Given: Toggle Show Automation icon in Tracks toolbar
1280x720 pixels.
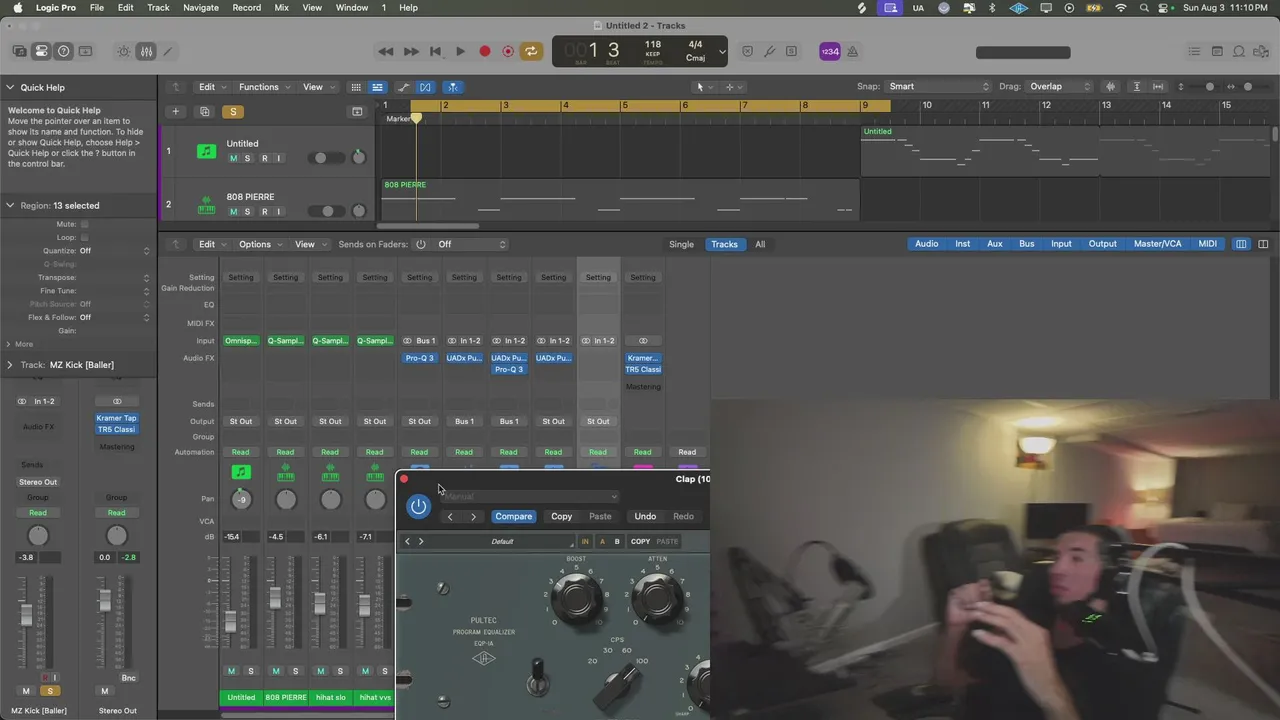Looking at the screenshot, I should (403, 87).
